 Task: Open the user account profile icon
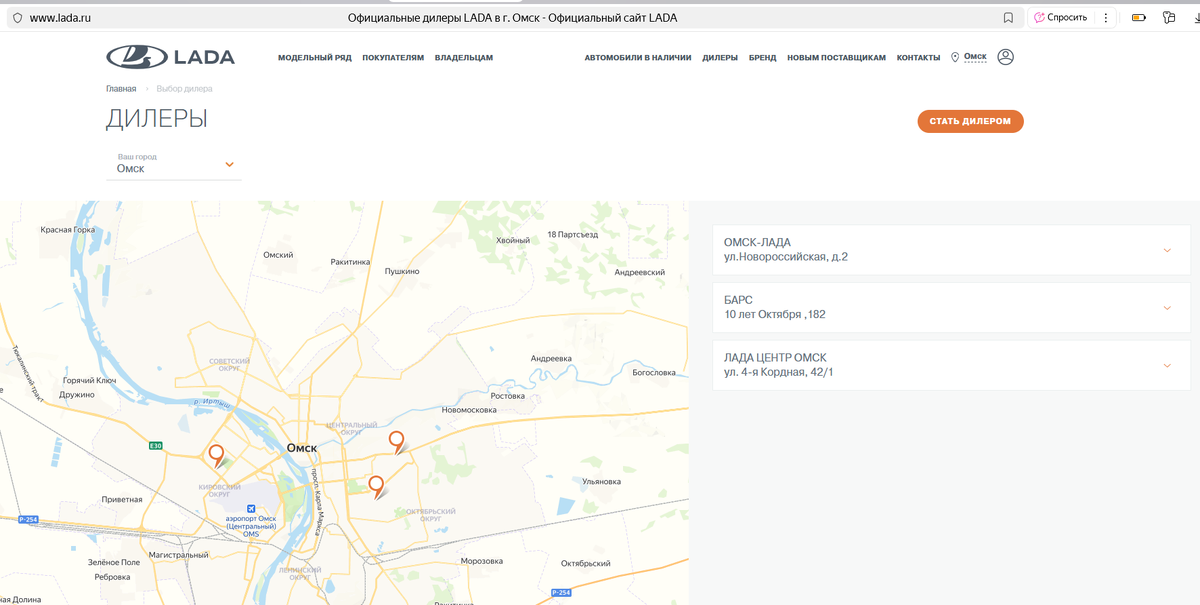(x=1006, y=57)
